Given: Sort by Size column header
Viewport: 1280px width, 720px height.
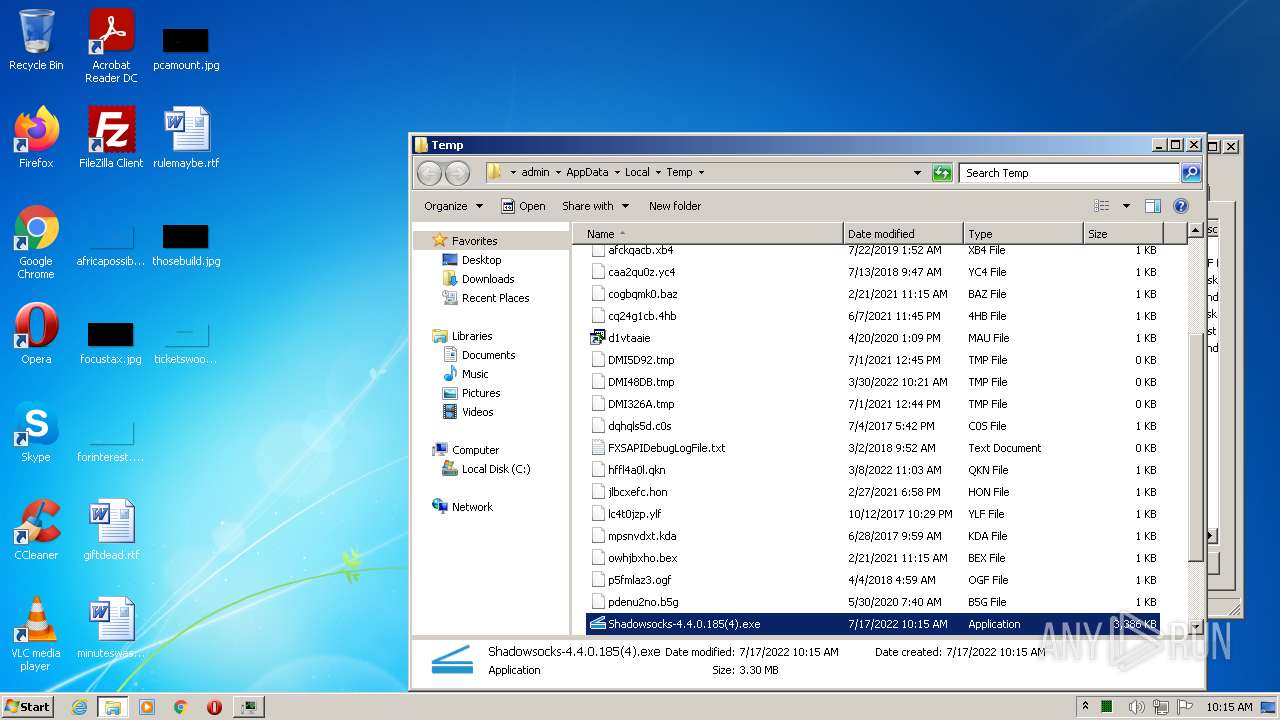Looking at the screenshot, I should [x=1124, y=234].
